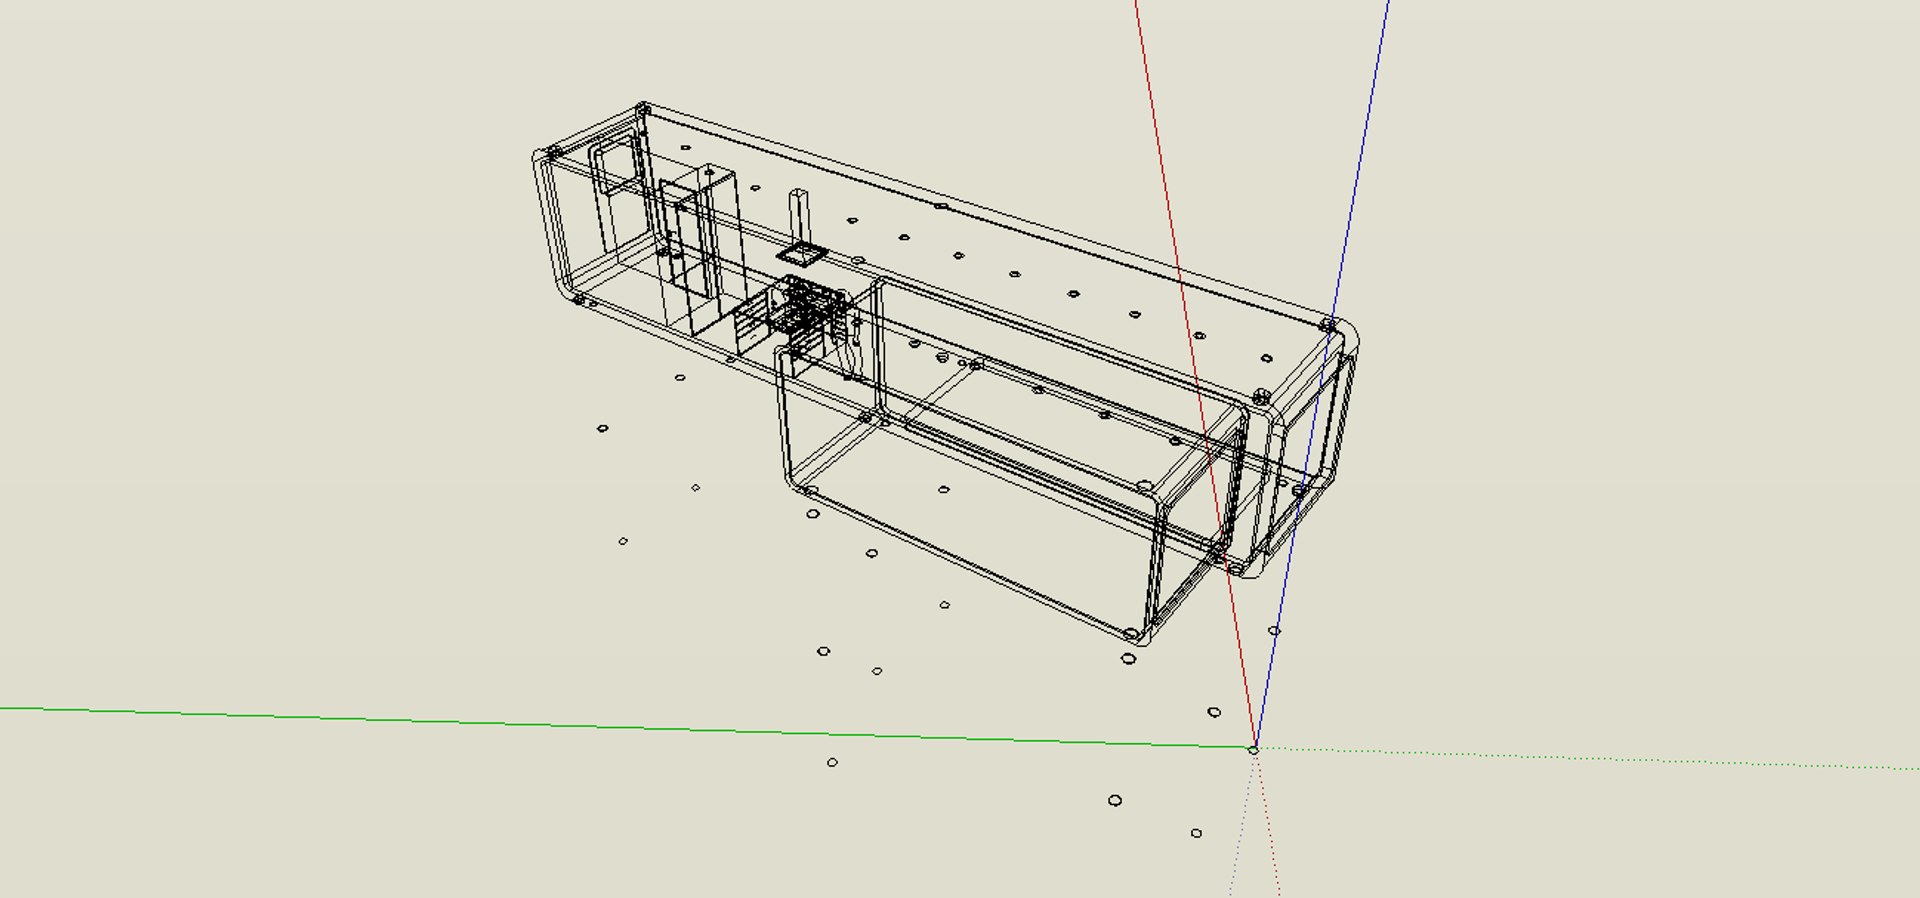This screenshot has width=1920, height=898.
Task: Select the tall vertical post beside square cutout
Action: [x=798, y=215]
